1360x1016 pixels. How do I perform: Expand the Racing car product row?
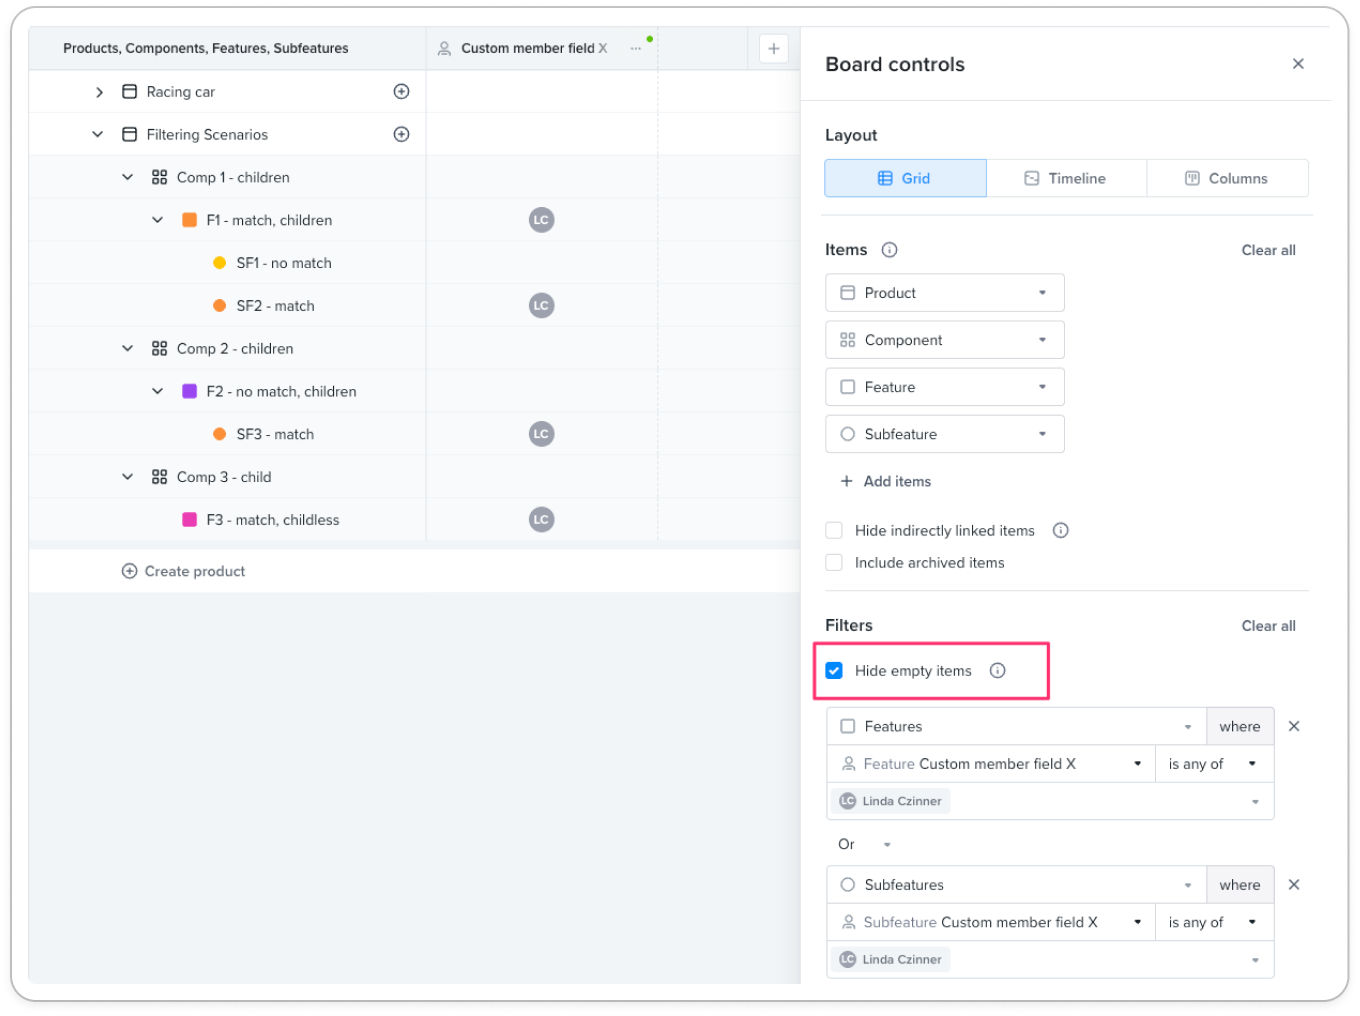[99, 92]
